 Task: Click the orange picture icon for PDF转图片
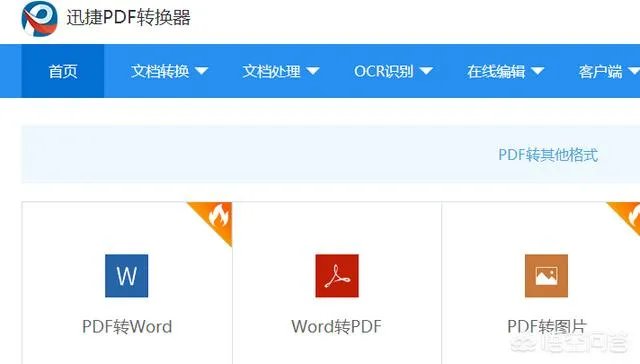(x=546, y=276)
